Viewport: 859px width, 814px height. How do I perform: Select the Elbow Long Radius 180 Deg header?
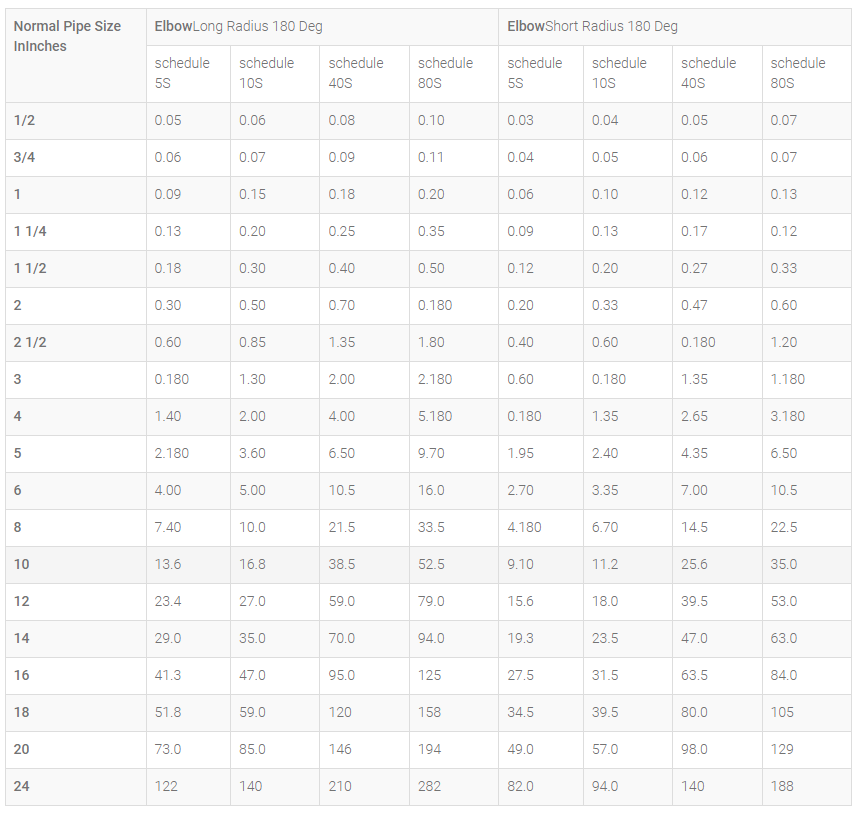pos(238,26)
